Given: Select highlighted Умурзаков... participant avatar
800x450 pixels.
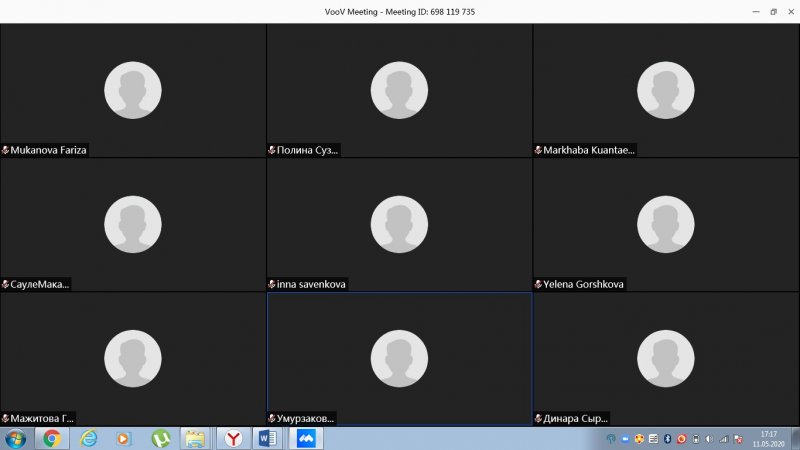Looking at the screenshot, I should [399, 359].
